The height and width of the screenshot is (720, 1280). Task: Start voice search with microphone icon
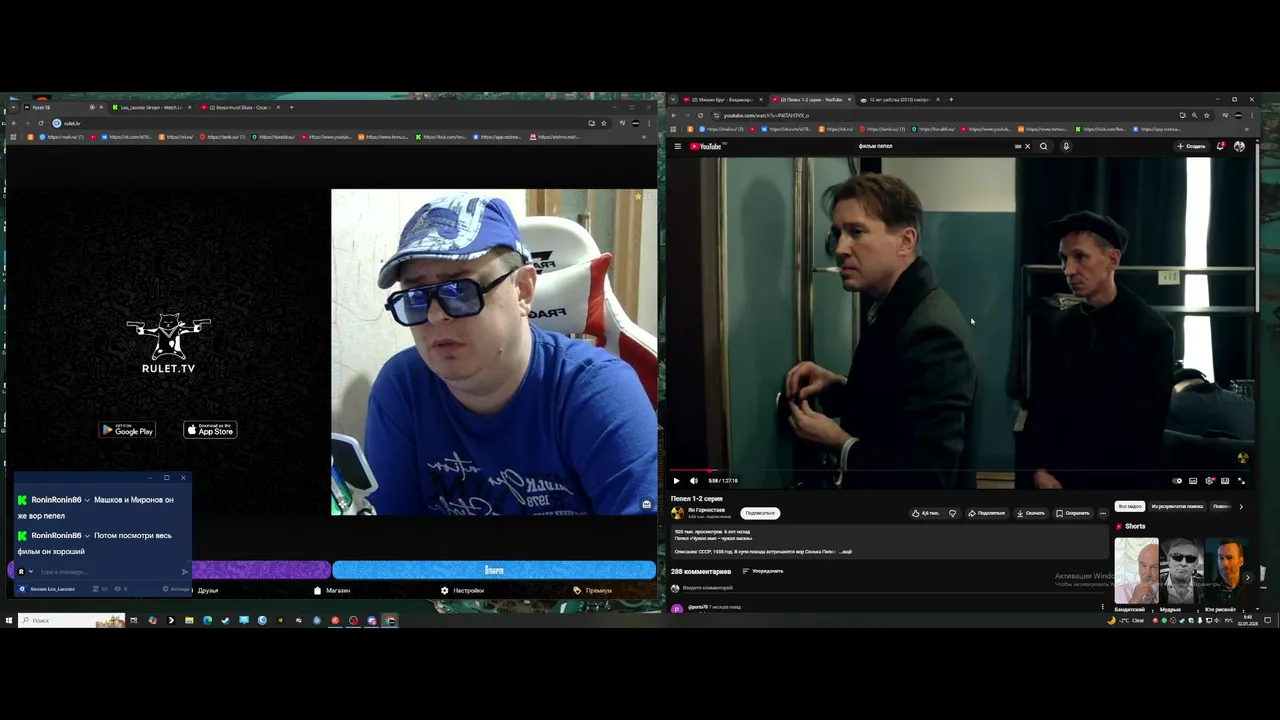1066,146
